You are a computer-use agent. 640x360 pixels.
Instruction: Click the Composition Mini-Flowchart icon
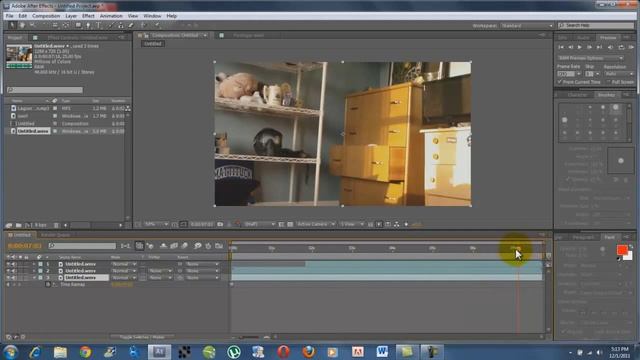[x=125, y=246]
